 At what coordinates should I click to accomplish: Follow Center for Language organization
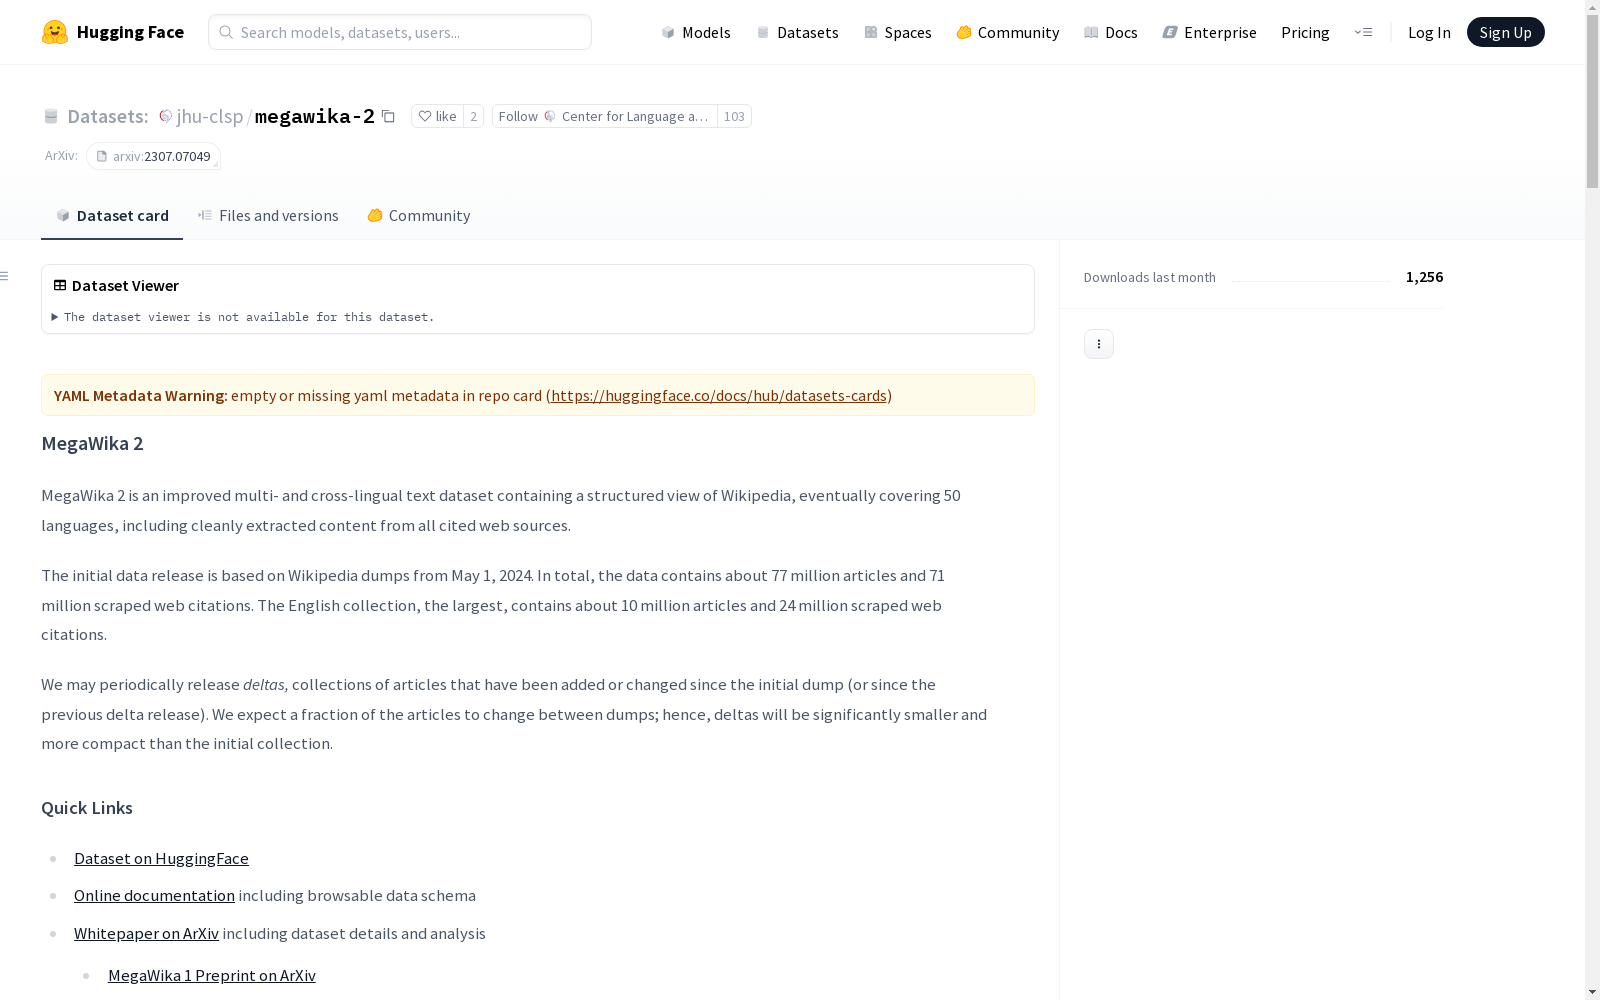coord(604,116)
